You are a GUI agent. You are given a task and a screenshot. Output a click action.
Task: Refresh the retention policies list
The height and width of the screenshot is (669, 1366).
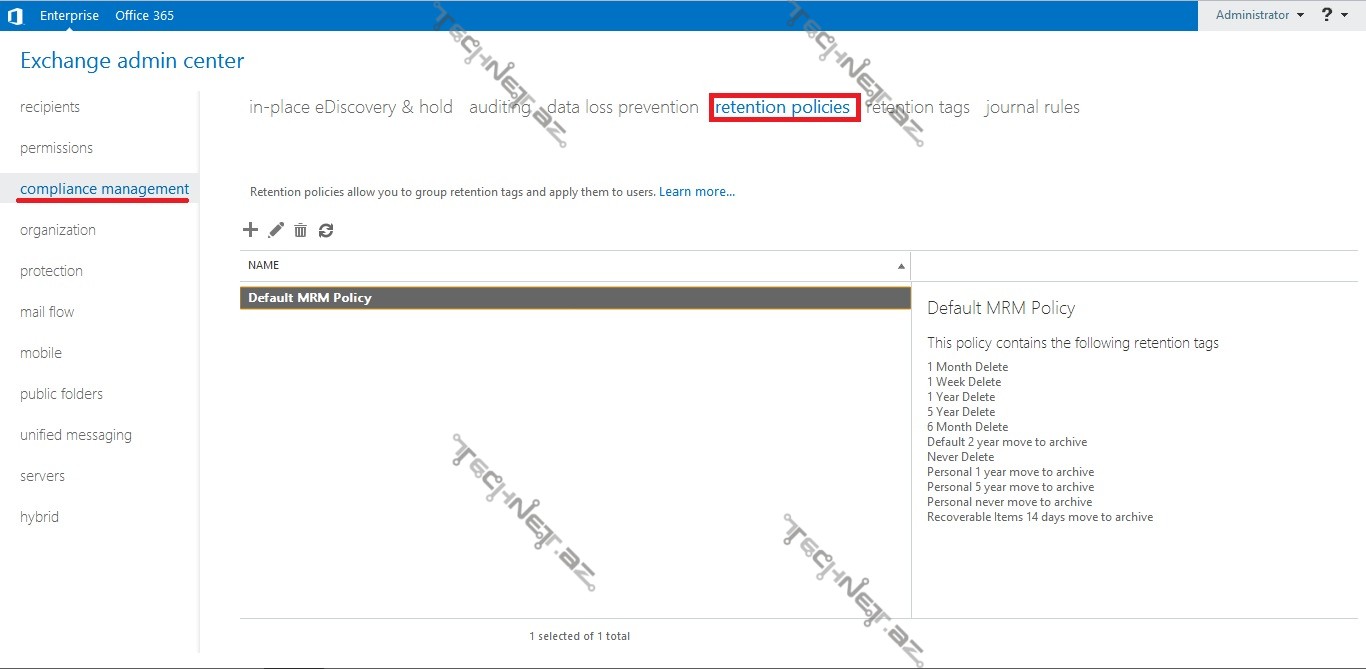coord(326,230)
